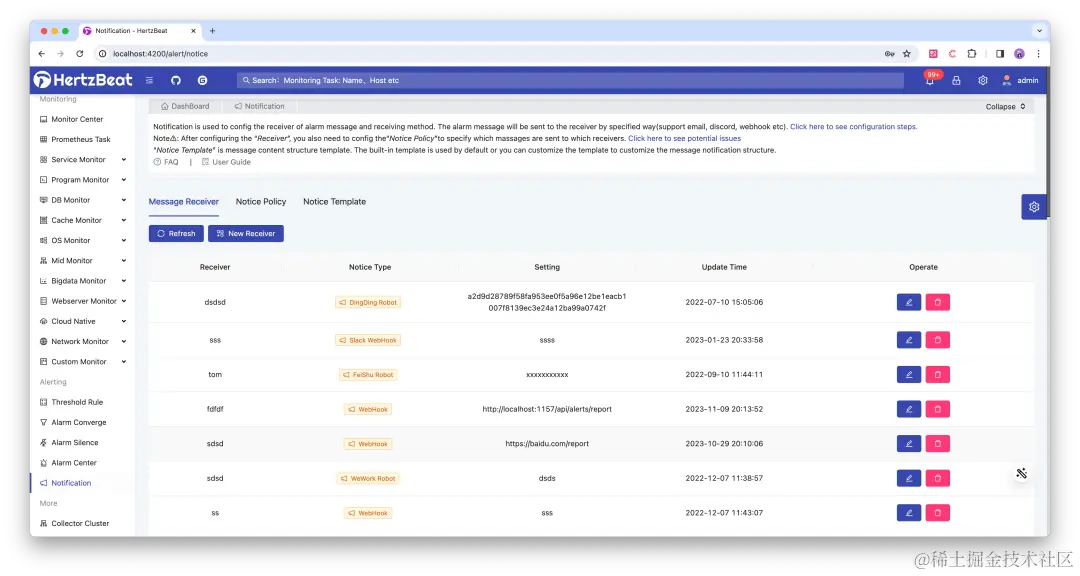The height and width of the screenshot is (576, 1080).
Task: Expand DB Monitor in sidebar
Action: 83,200
